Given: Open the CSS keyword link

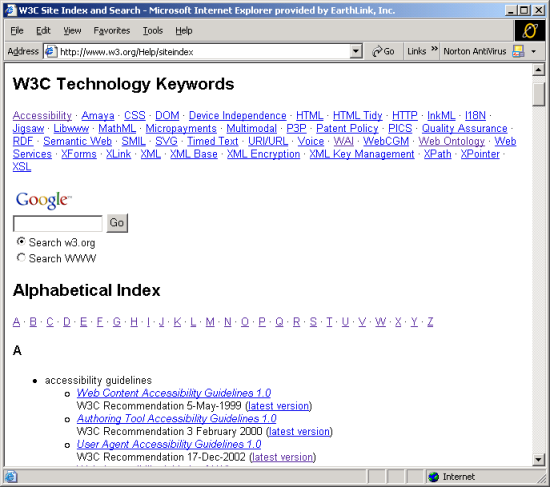Looking at the screenshot, I should (x=135, y=115).
